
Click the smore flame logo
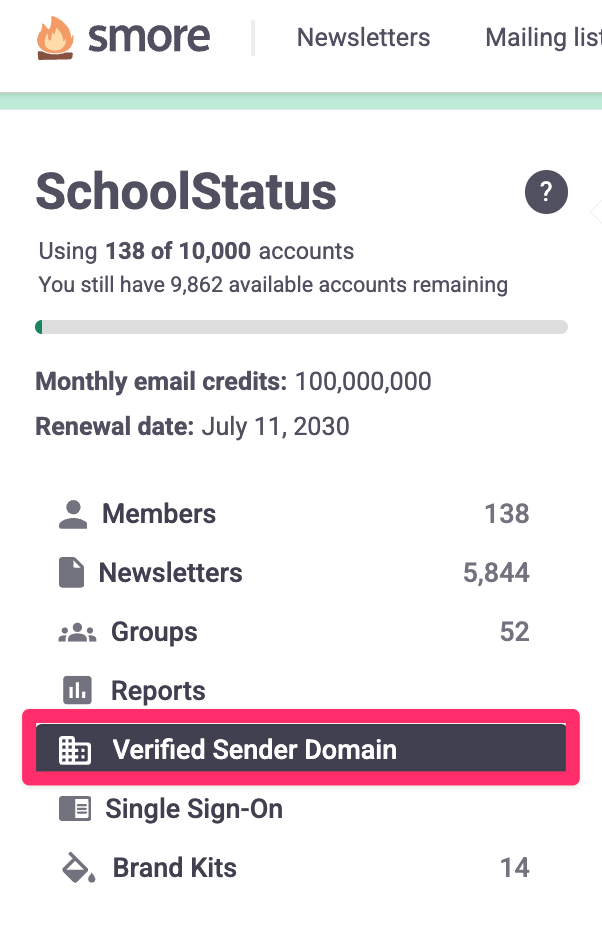(x=56, y=38)
